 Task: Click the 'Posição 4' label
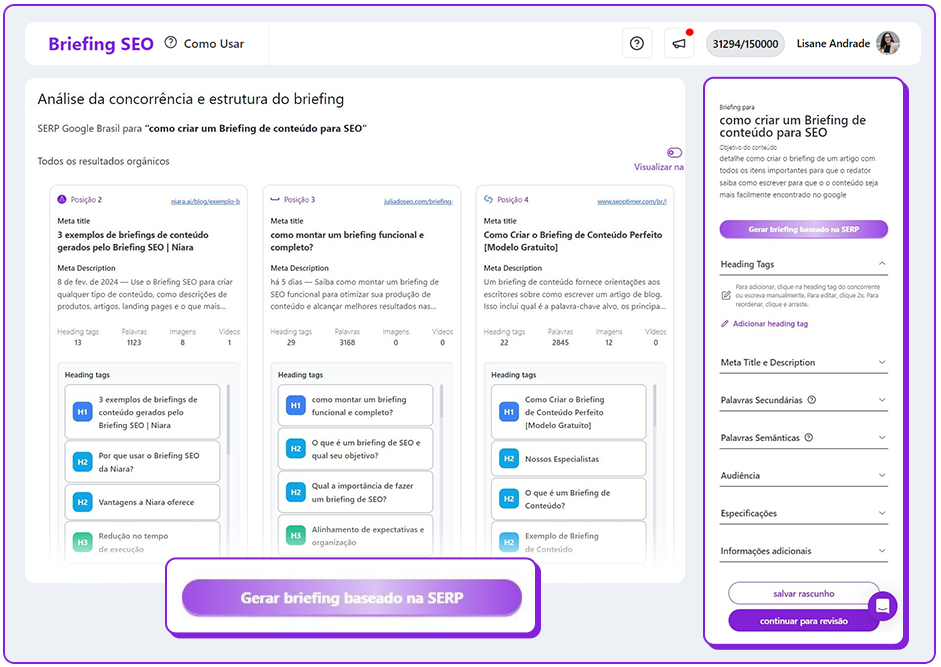pos(513,199)
